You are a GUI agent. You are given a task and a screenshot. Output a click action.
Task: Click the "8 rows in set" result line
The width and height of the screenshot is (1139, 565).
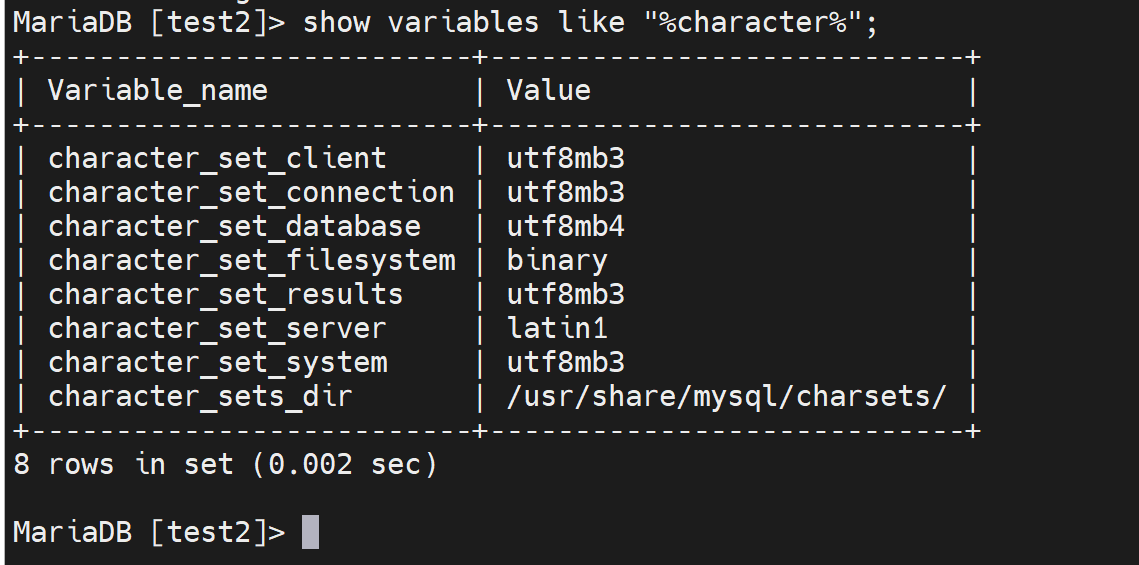[226, 464]
